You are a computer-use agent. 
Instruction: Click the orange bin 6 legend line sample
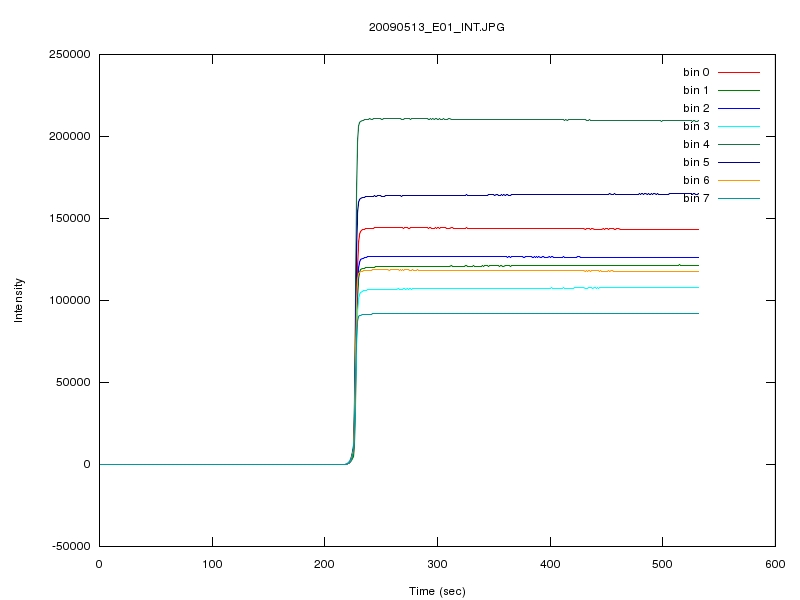pyautogui.click(x=739, y=180)
